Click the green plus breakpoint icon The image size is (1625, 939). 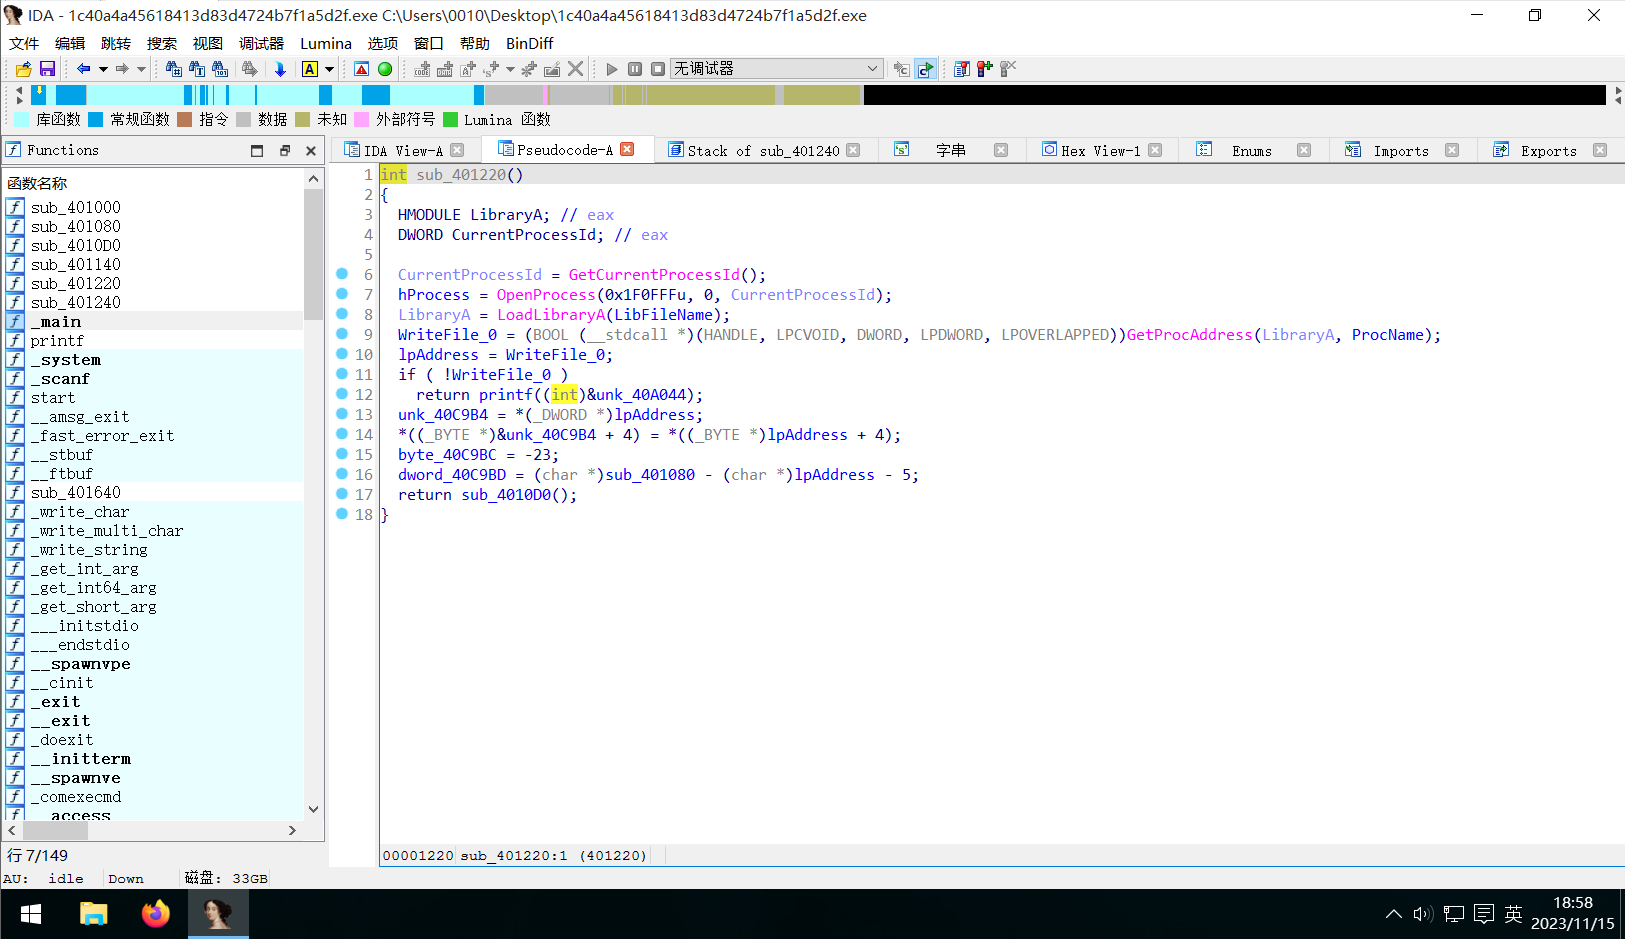985,69
